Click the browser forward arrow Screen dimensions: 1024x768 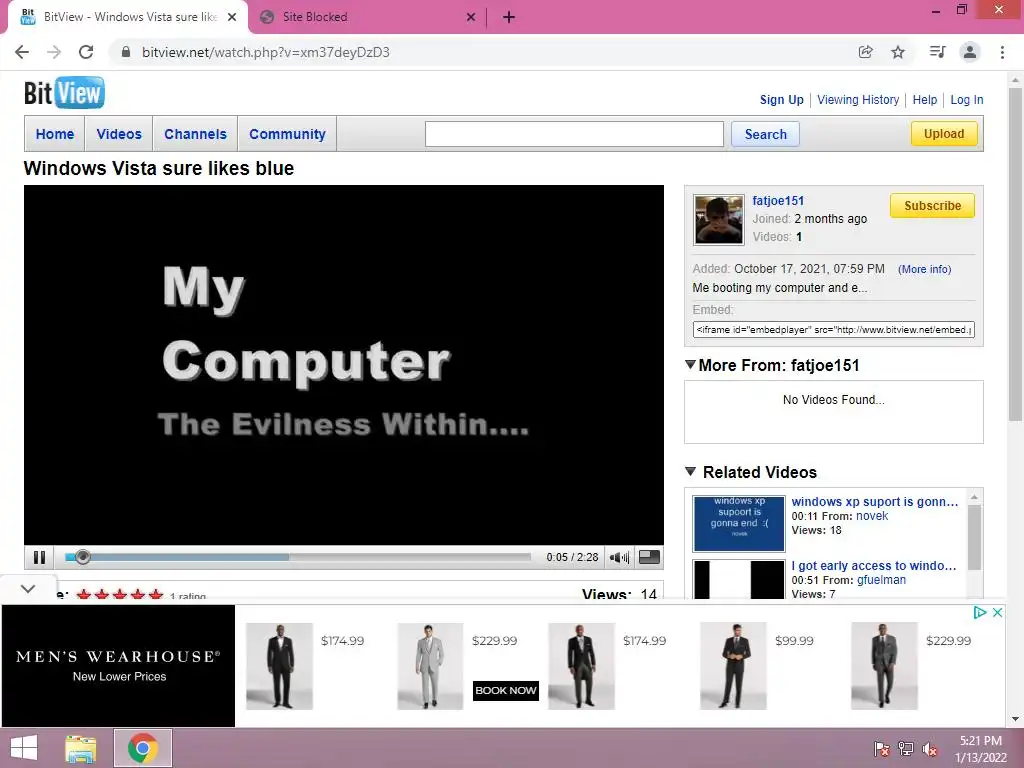pyautogui.click(x=54, y=52)
